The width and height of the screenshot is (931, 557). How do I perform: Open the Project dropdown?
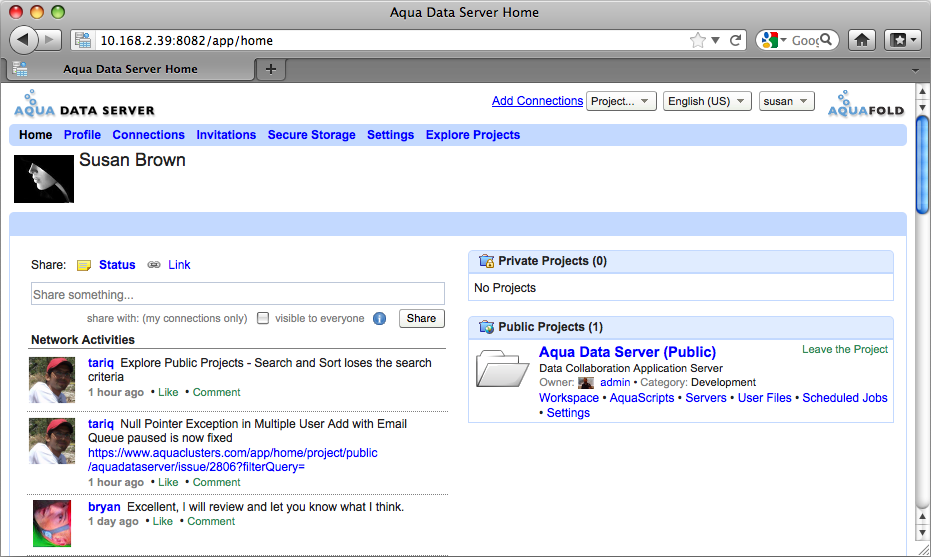(x=621, y=101)
